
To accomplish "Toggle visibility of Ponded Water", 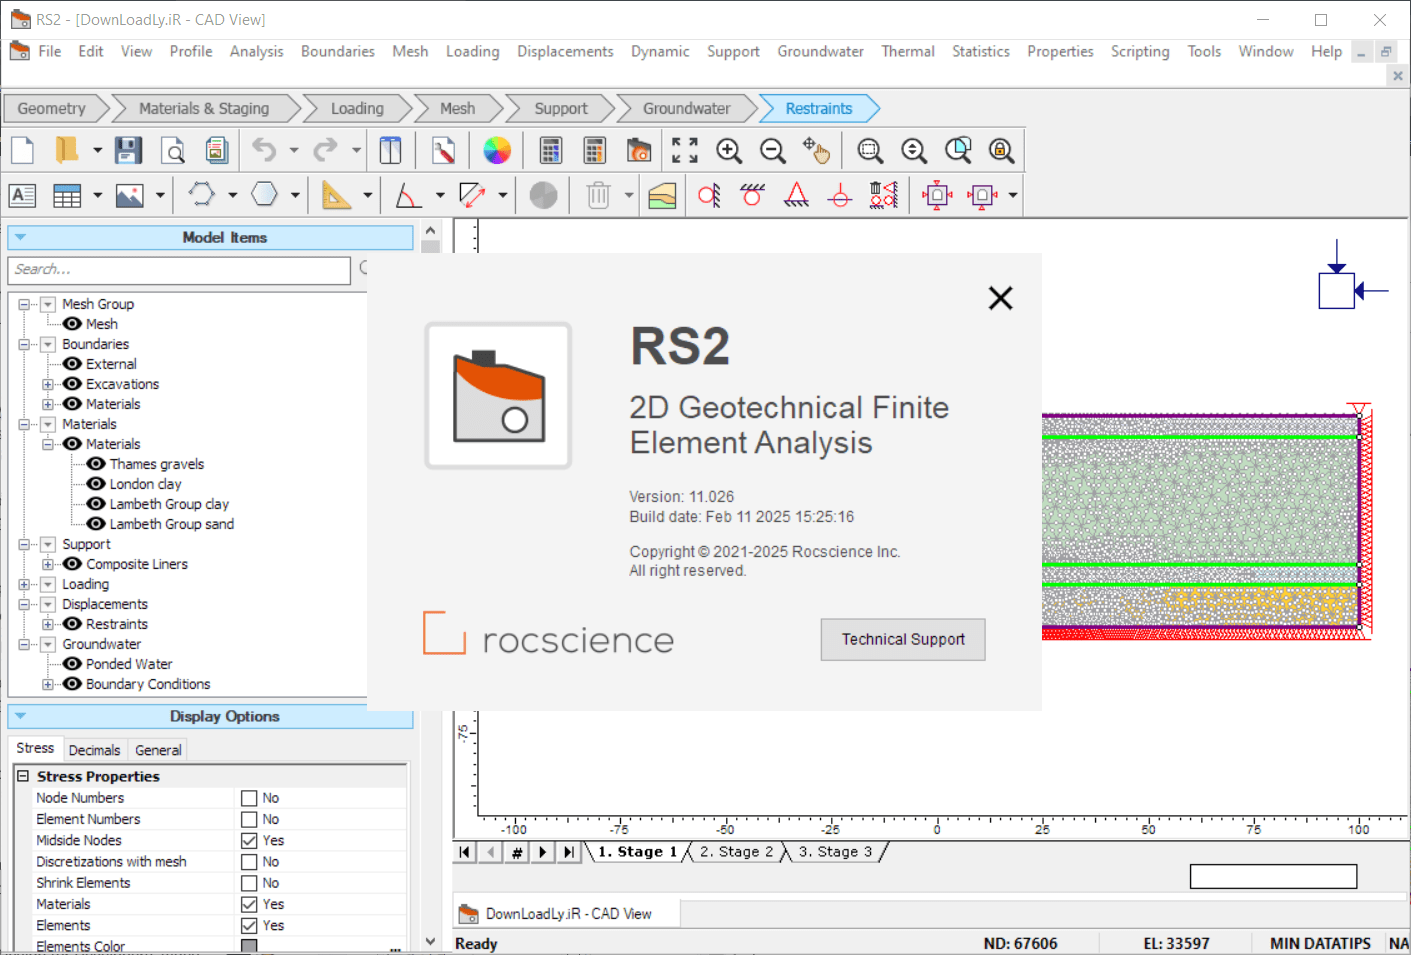I will pos(72,664).
